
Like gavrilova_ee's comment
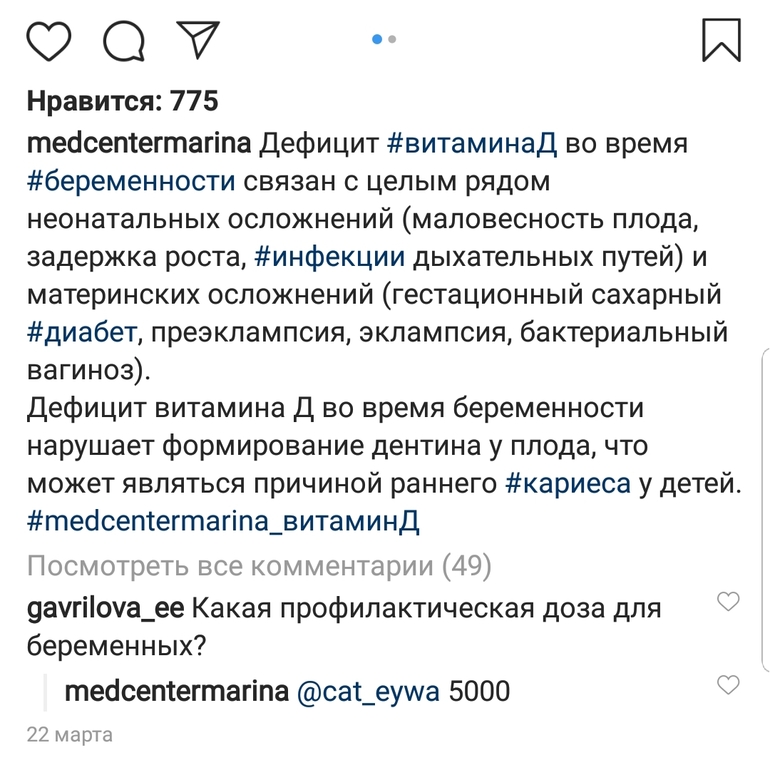pyautogui.click(x=729, y=601)
